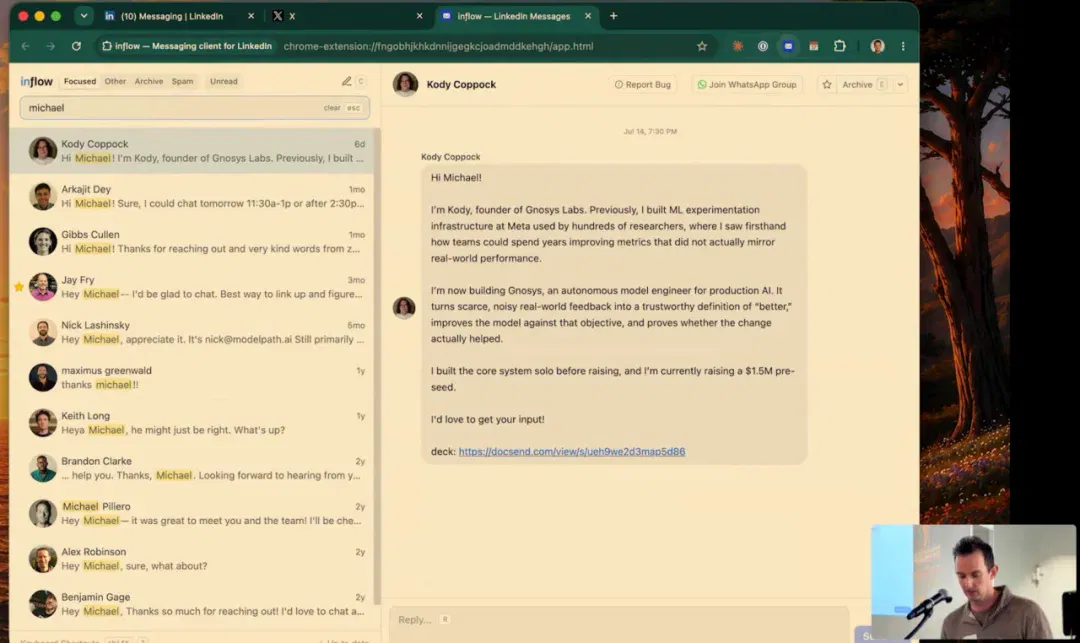Go forward in browser history
1080x643 pixels.
pyautogui.click(x=50, y=46)
